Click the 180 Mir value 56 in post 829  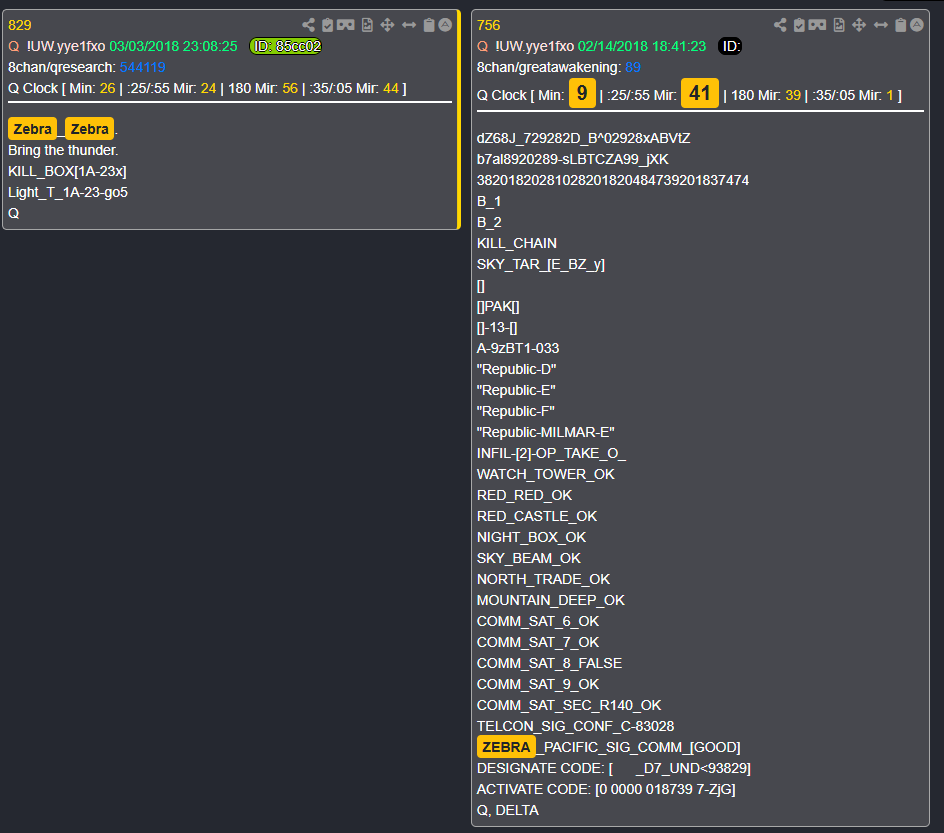[x=290, y=88]
